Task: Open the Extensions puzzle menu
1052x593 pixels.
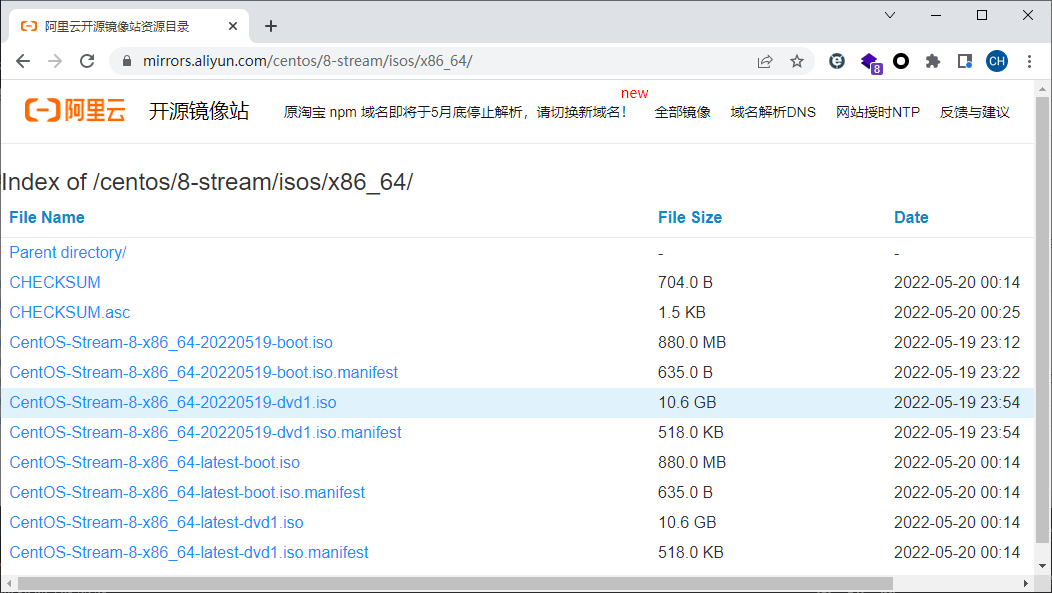Action: coord(933,62)
